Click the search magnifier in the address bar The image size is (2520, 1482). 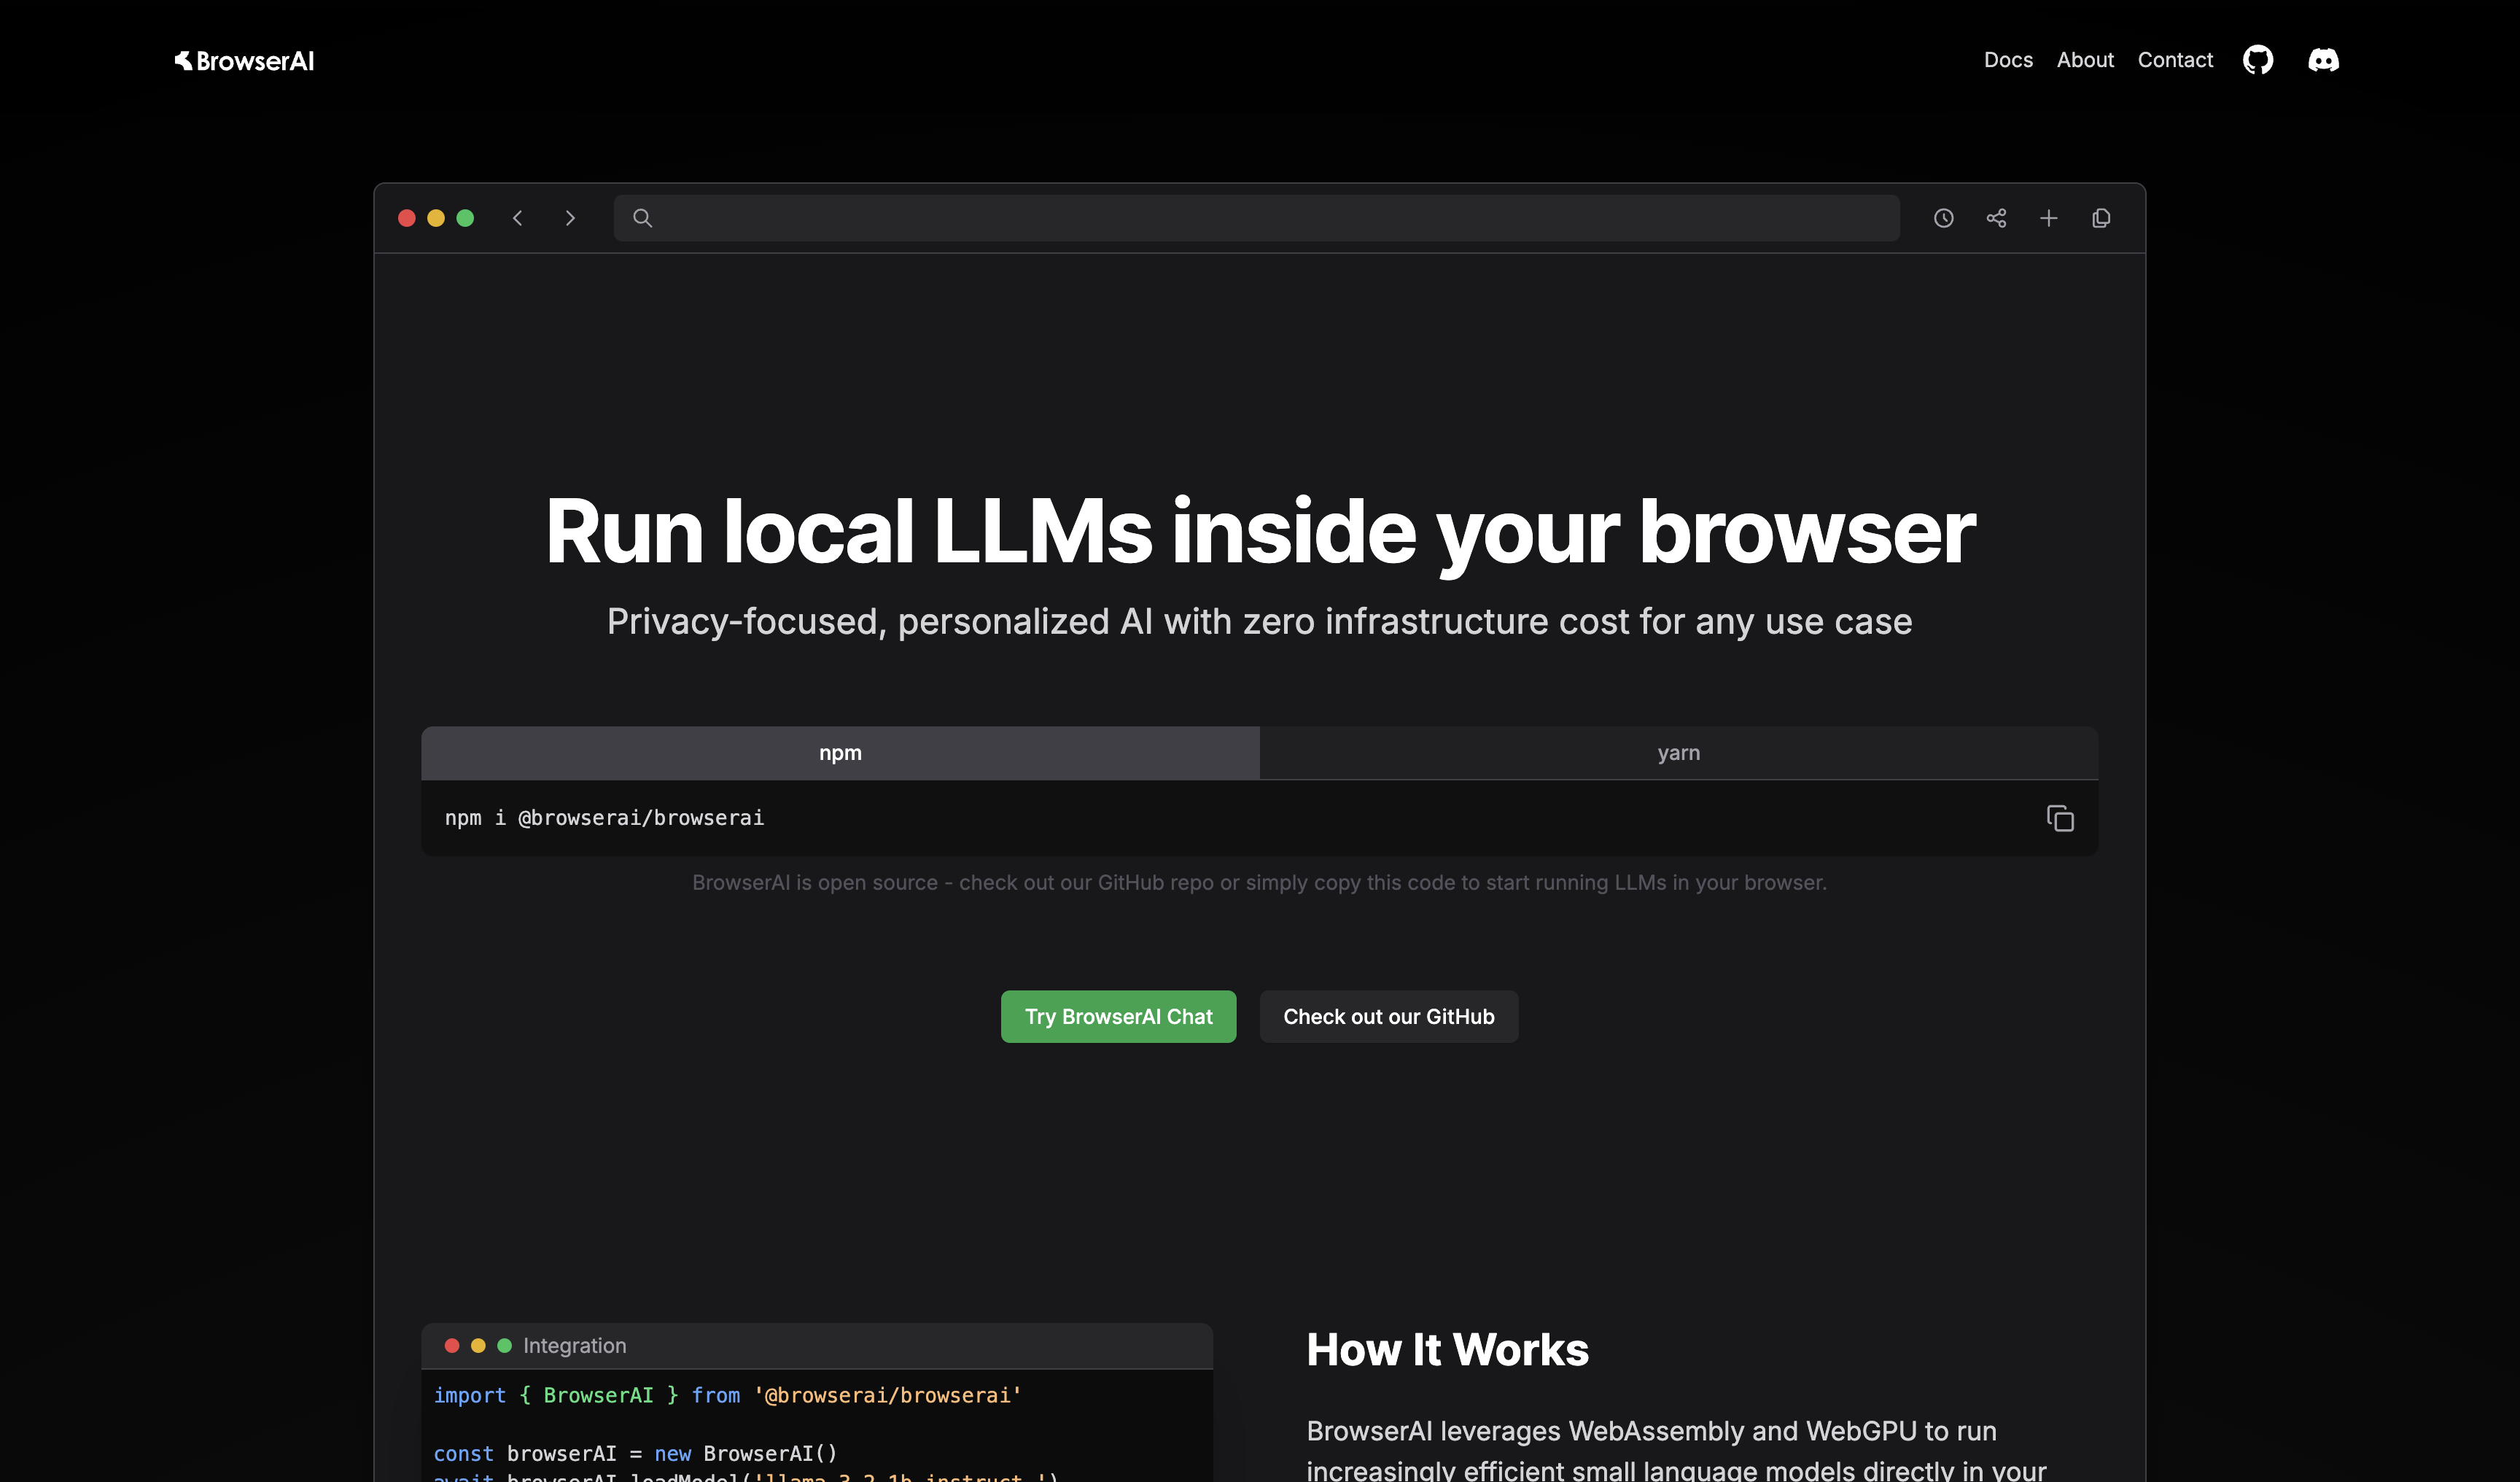point(642,218)
